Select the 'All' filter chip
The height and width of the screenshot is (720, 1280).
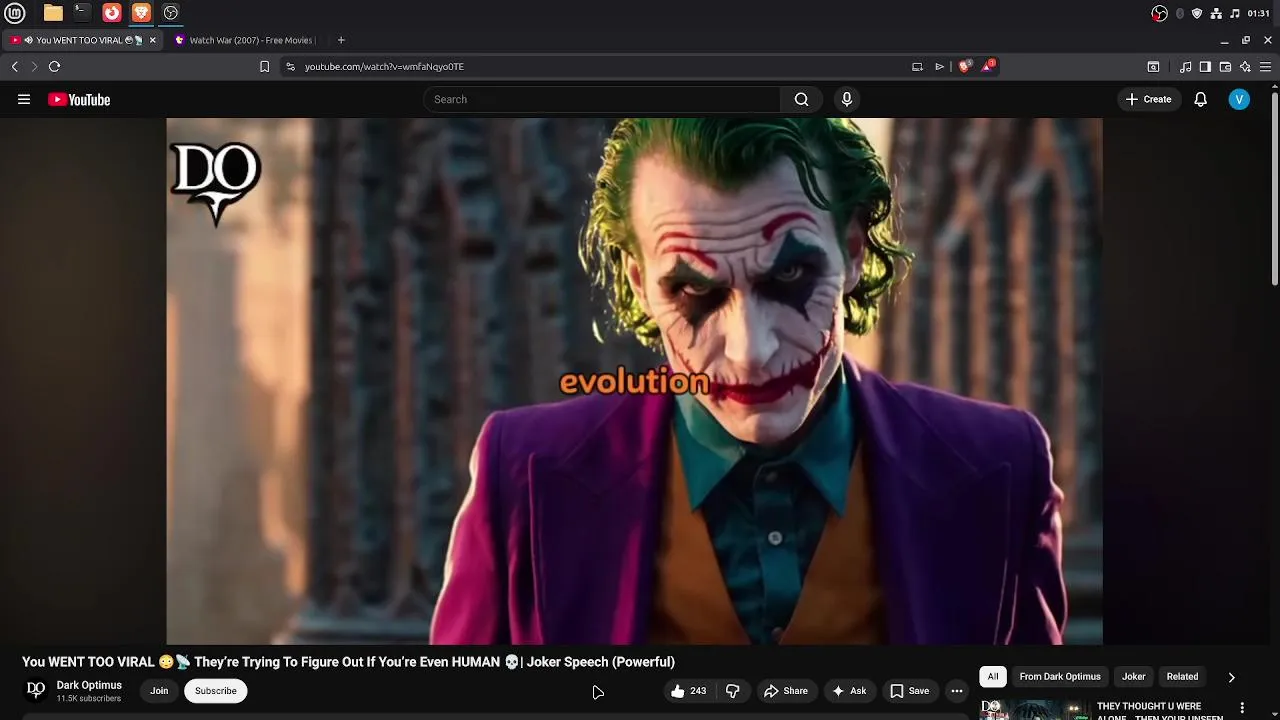click(x=993, y=677)
